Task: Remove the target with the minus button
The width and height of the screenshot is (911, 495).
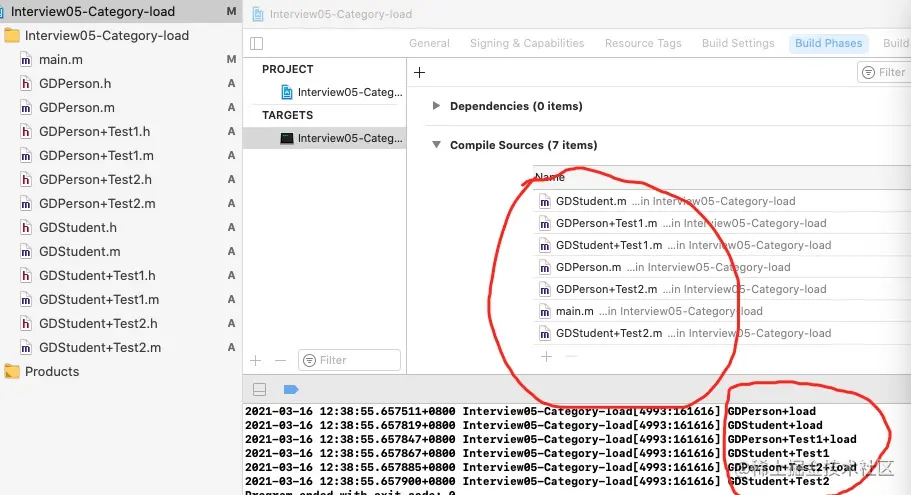Action: pos(281,361)
